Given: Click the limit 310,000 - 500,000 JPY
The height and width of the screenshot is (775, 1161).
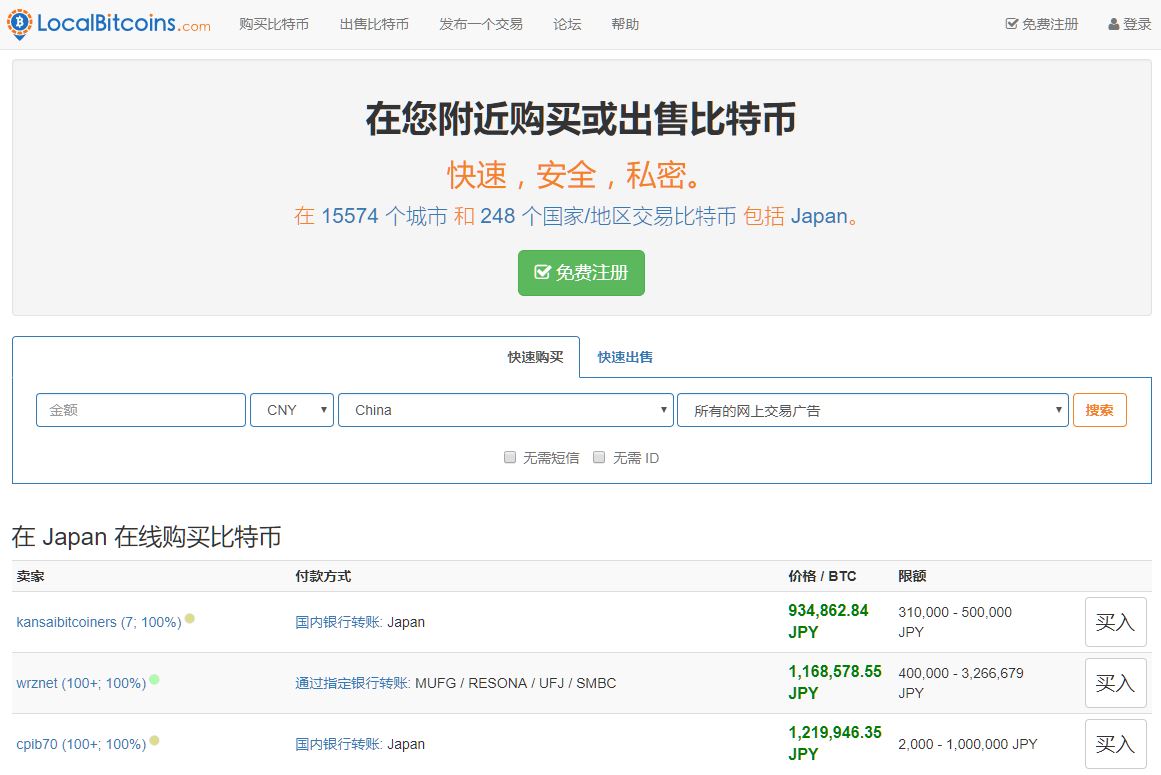Looking at the screenshot, I should point(954,622).
